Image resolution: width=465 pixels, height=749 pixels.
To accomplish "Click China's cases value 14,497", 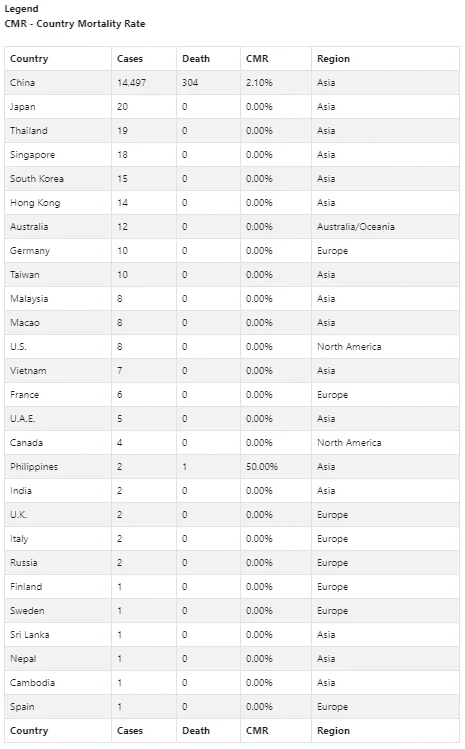I will [x=131, y=83].
